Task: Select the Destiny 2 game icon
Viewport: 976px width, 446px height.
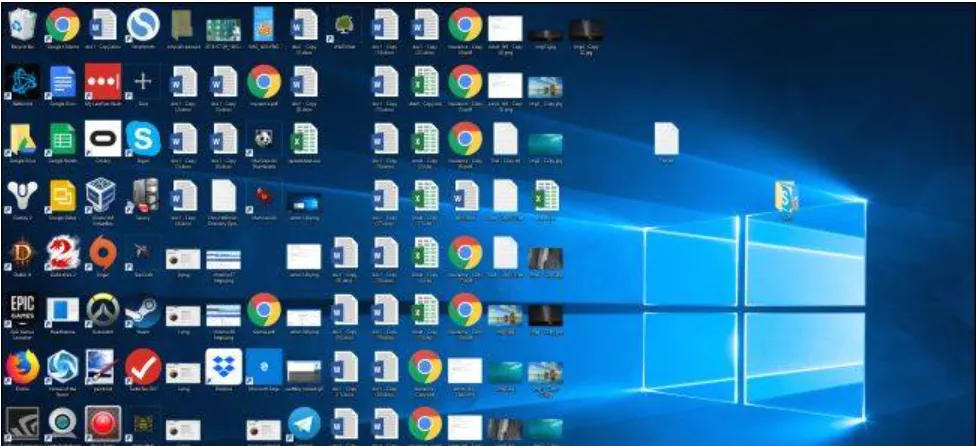Action: (x=22, y=195)
